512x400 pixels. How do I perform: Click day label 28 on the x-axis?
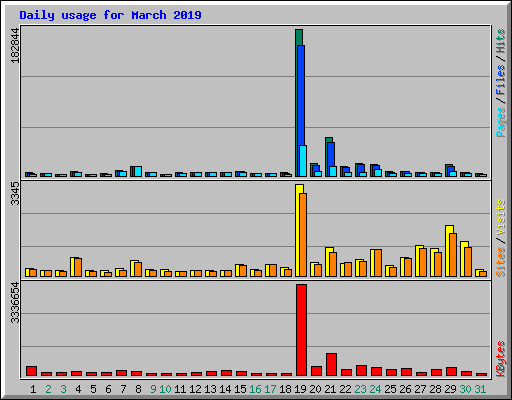(435, 389)
